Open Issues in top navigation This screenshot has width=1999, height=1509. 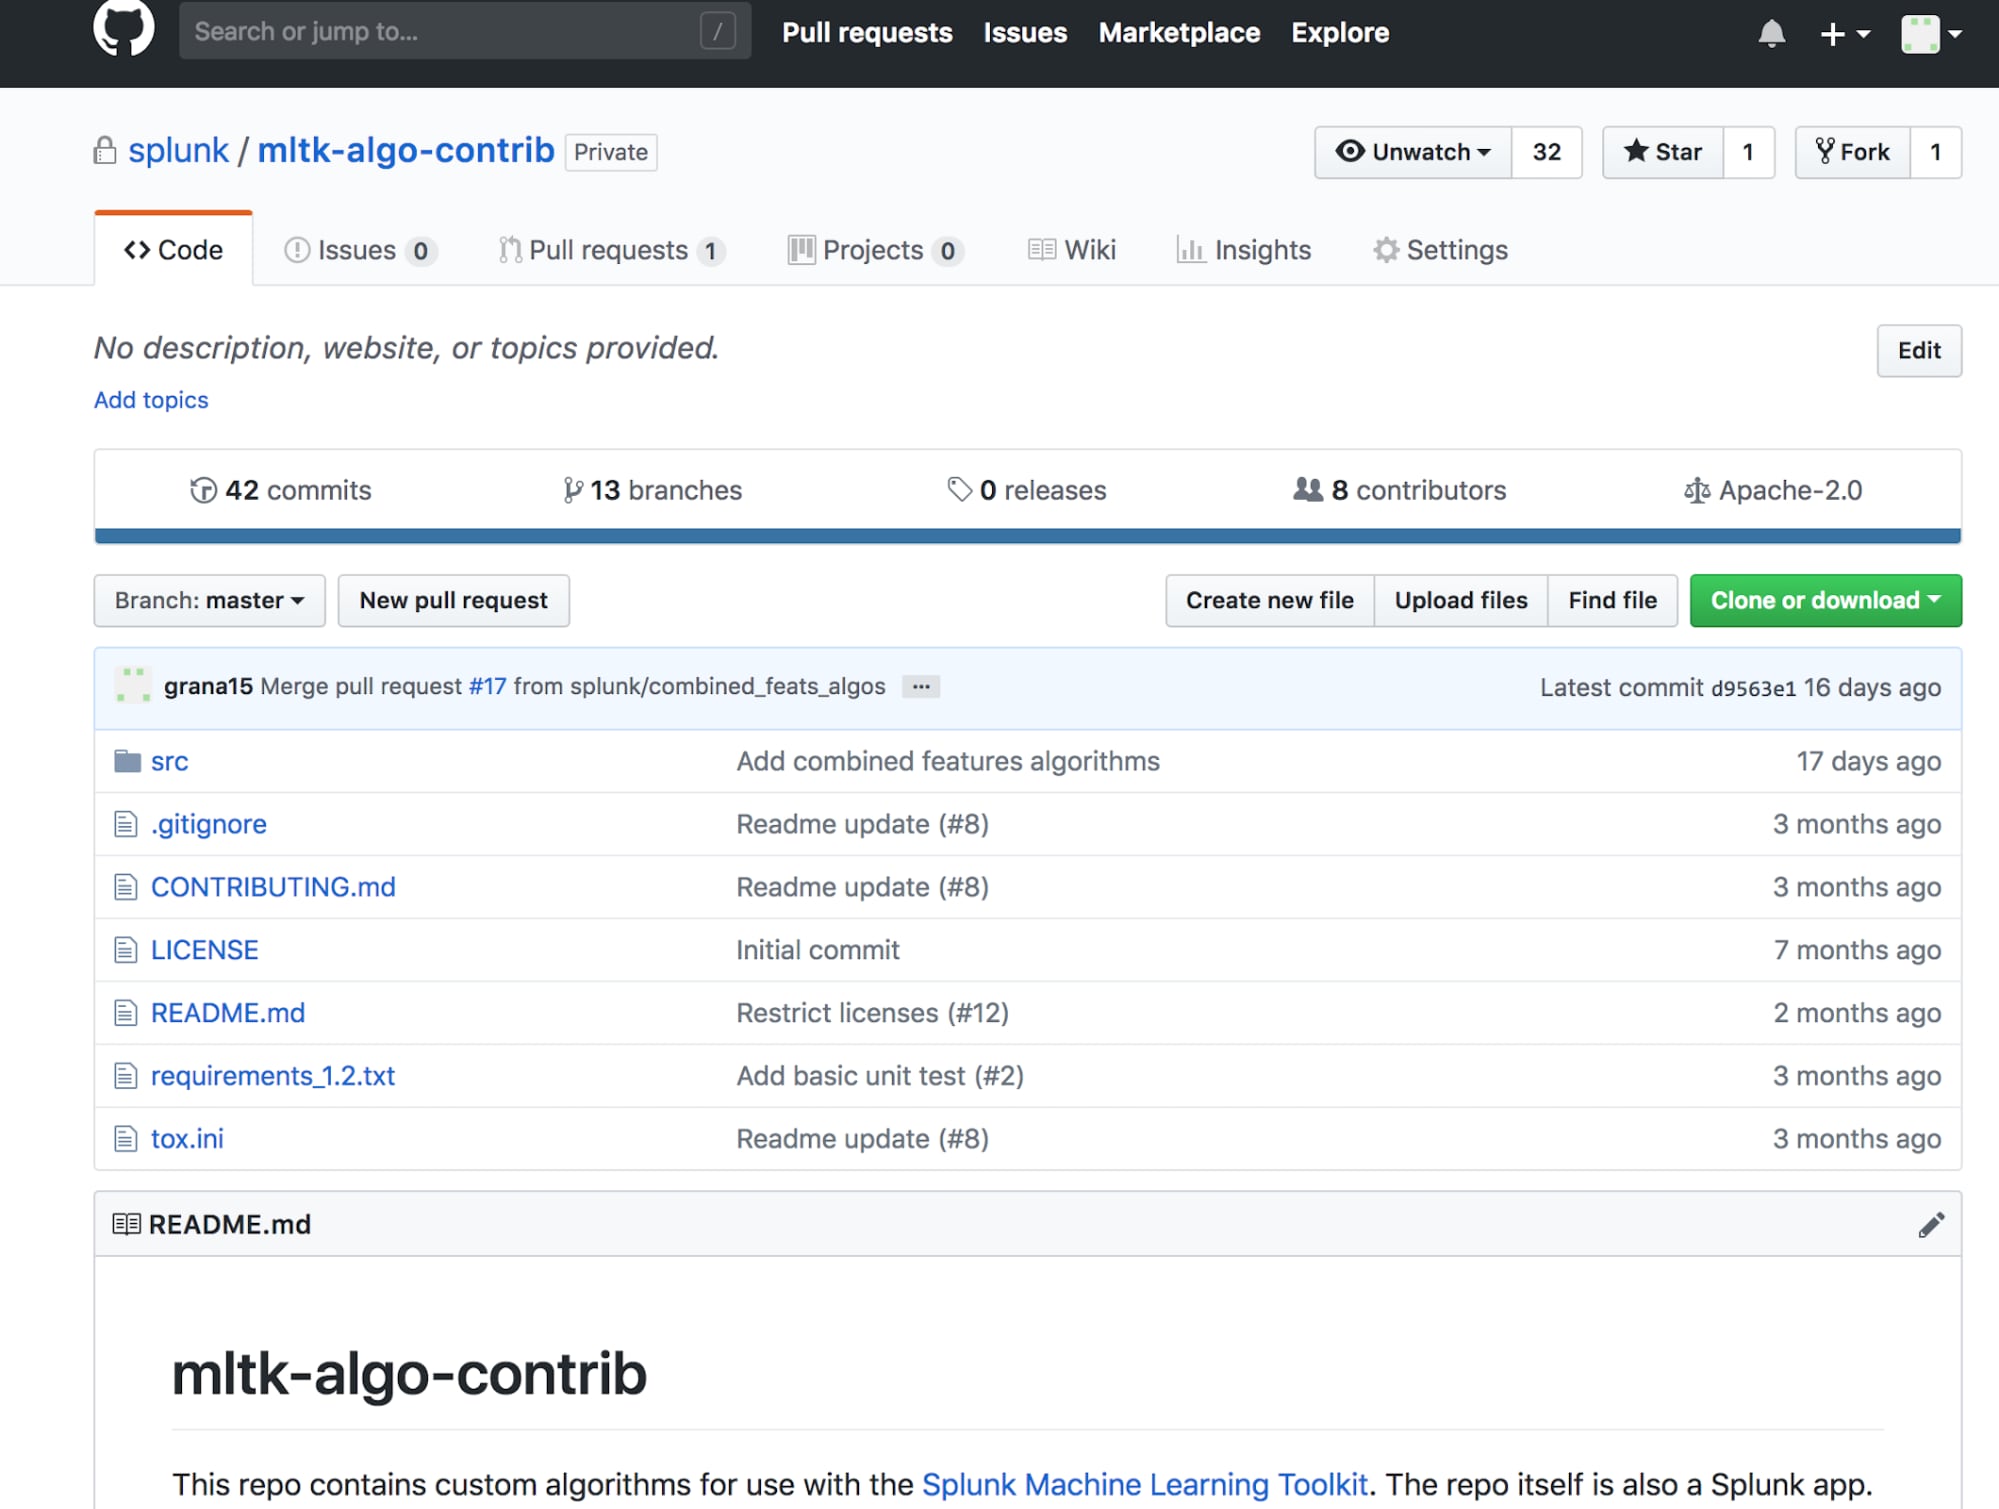(x=1025, y=33)
